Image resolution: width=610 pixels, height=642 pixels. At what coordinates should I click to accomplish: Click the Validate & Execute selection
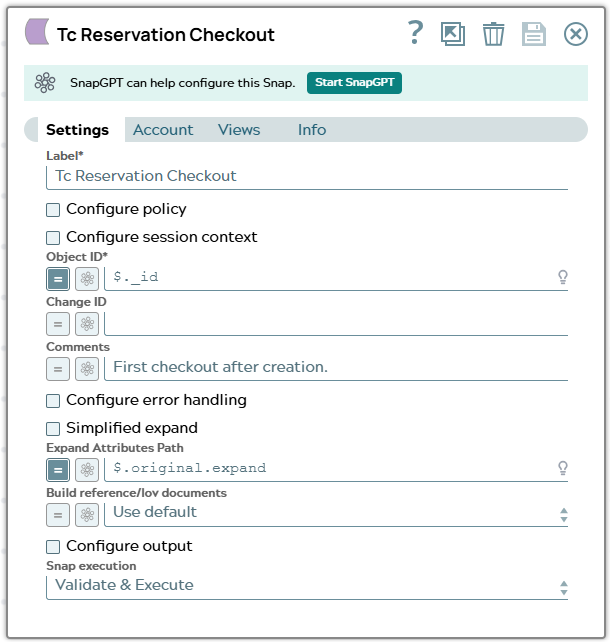coord(307,587)
